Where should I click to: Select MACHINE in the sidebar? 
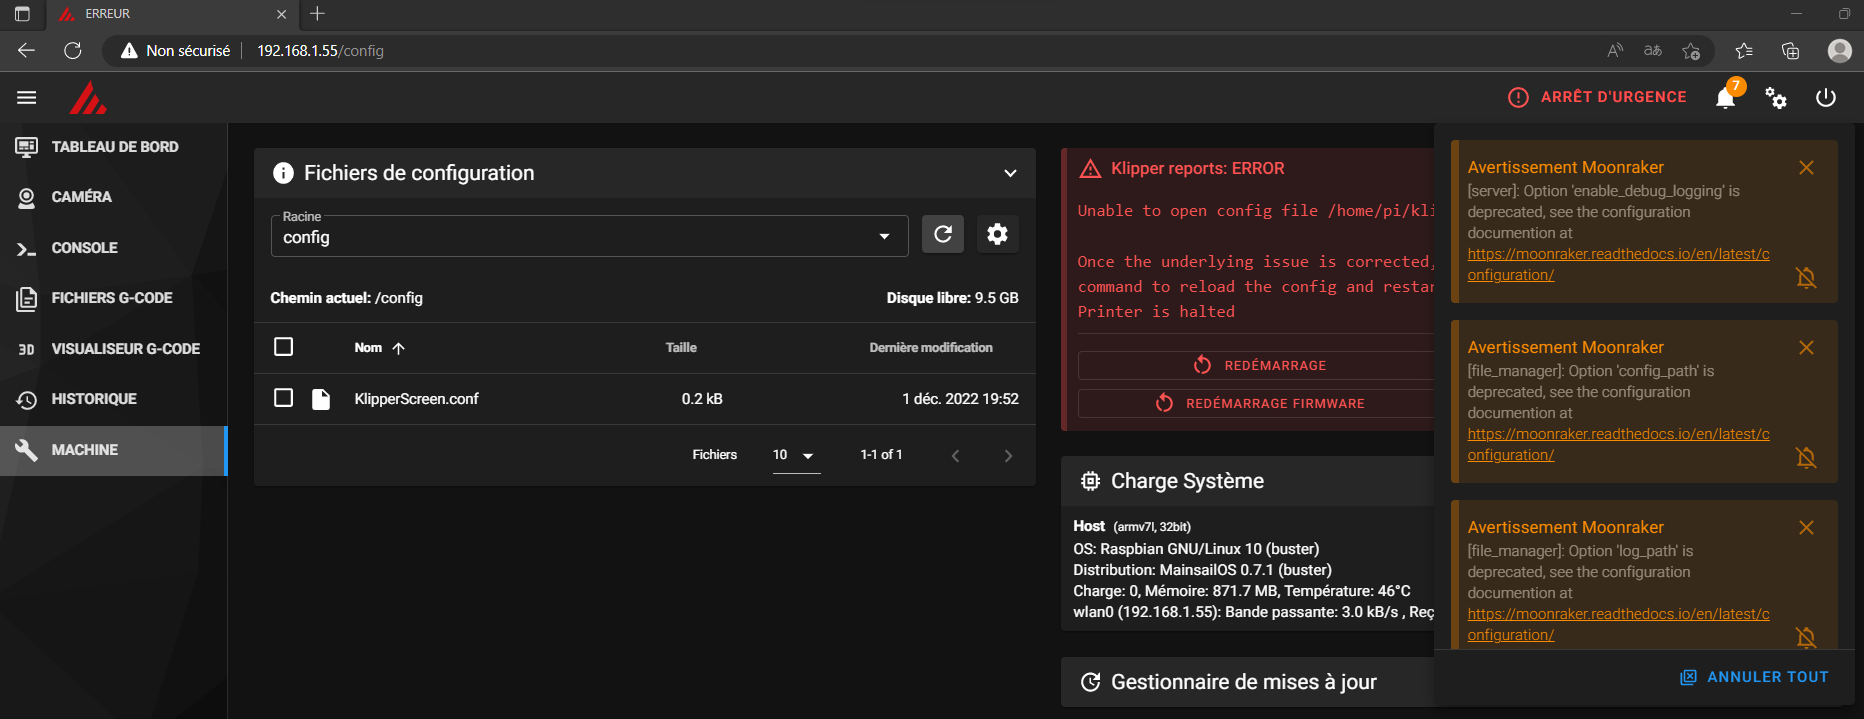pyautogui.click(x=114, y=450)
